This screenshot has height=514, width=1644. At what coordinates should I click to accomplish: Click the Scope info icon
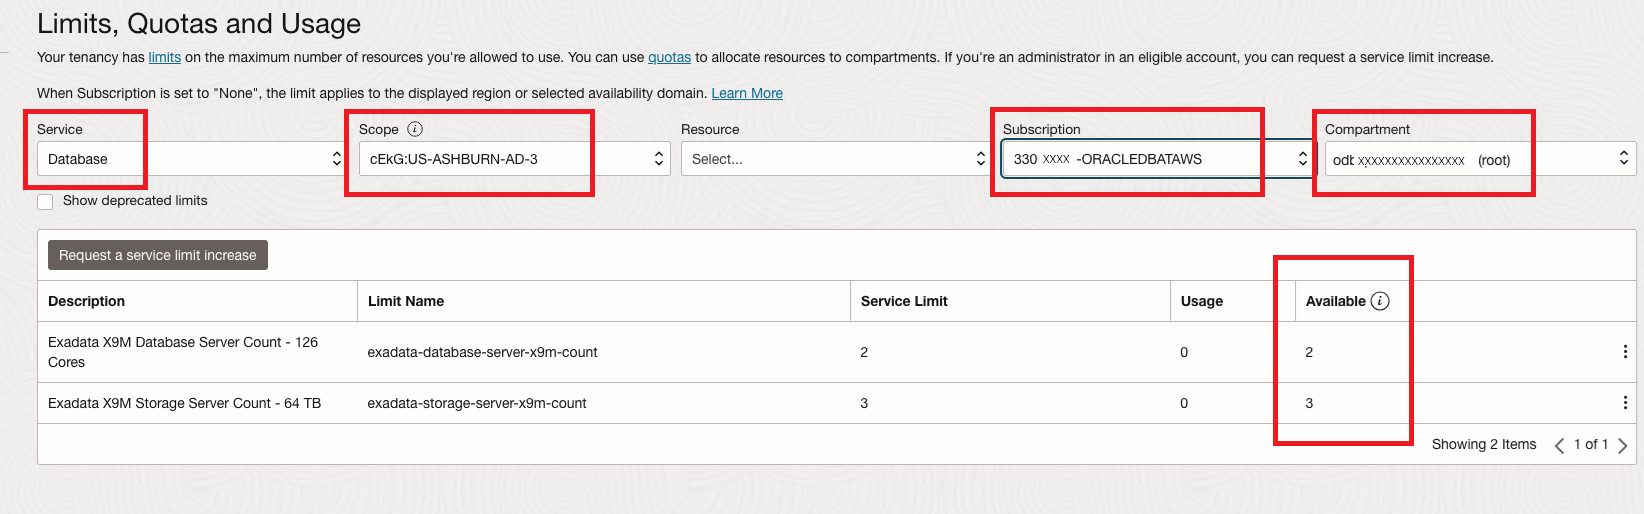pos(415,129)
